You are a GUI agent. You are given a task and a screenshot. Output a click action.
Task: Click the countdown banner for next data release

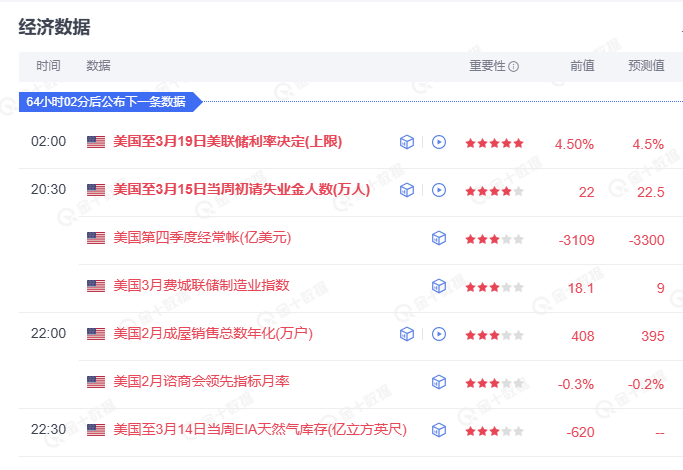tap(108, 101)
